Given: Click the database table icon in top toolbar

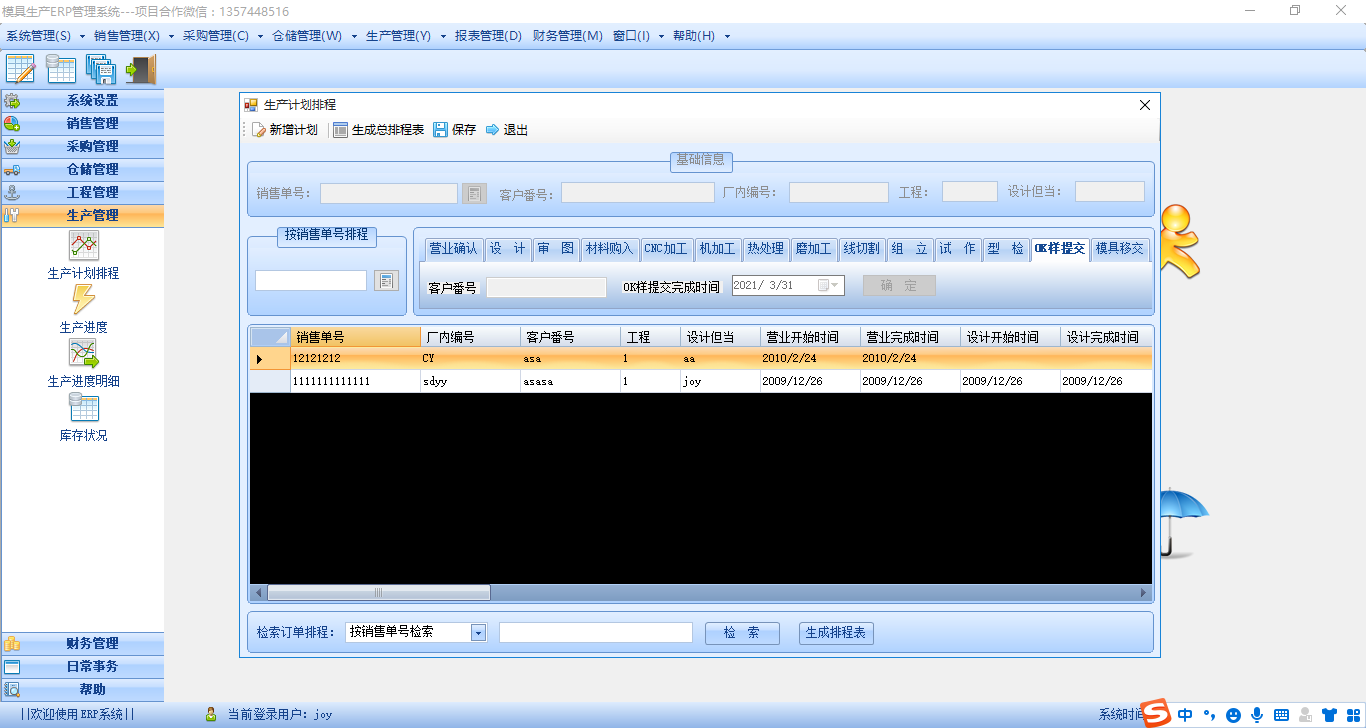Looking at the screenshot, I should (61, 68).
